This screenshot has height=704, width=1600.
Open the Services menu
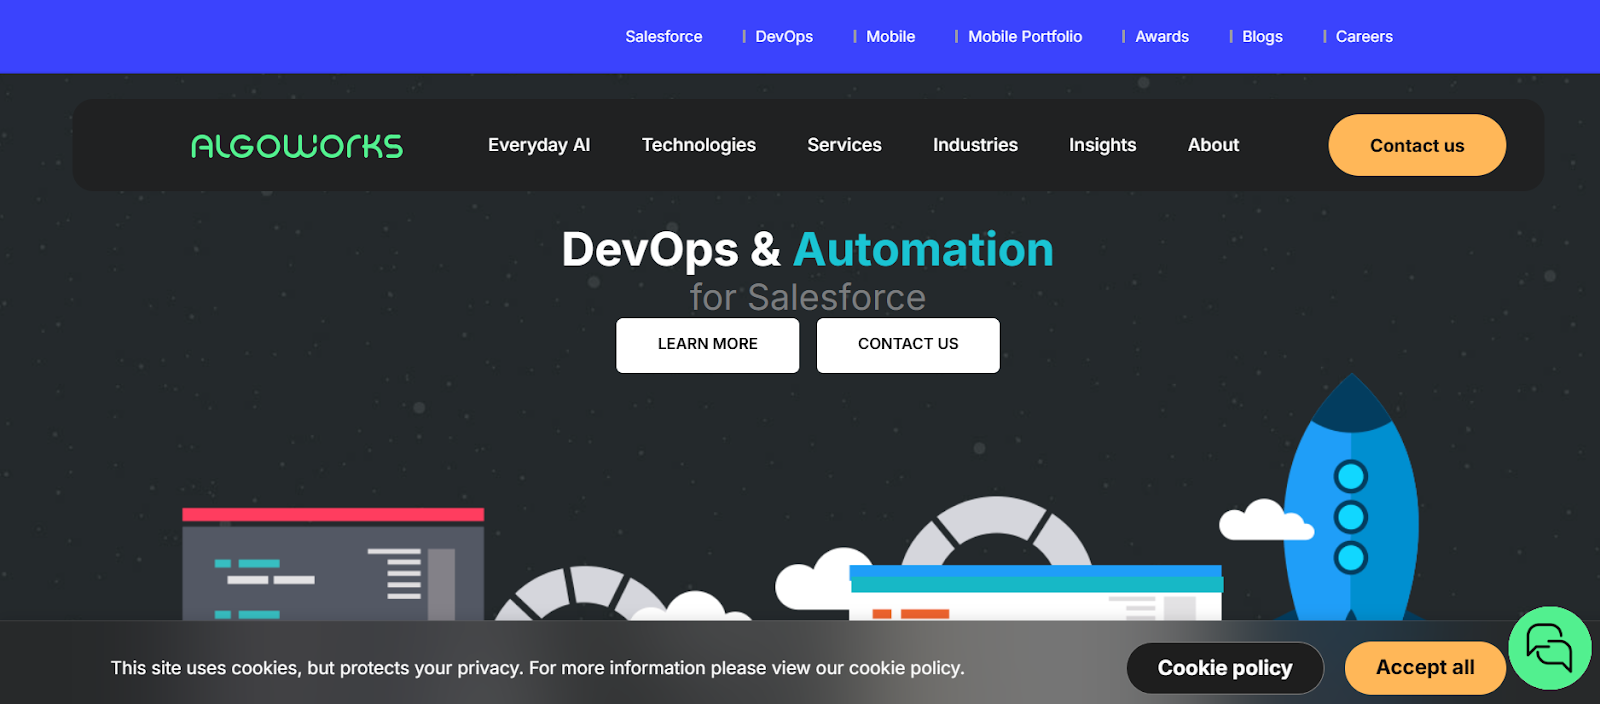(x=844, y=145)
